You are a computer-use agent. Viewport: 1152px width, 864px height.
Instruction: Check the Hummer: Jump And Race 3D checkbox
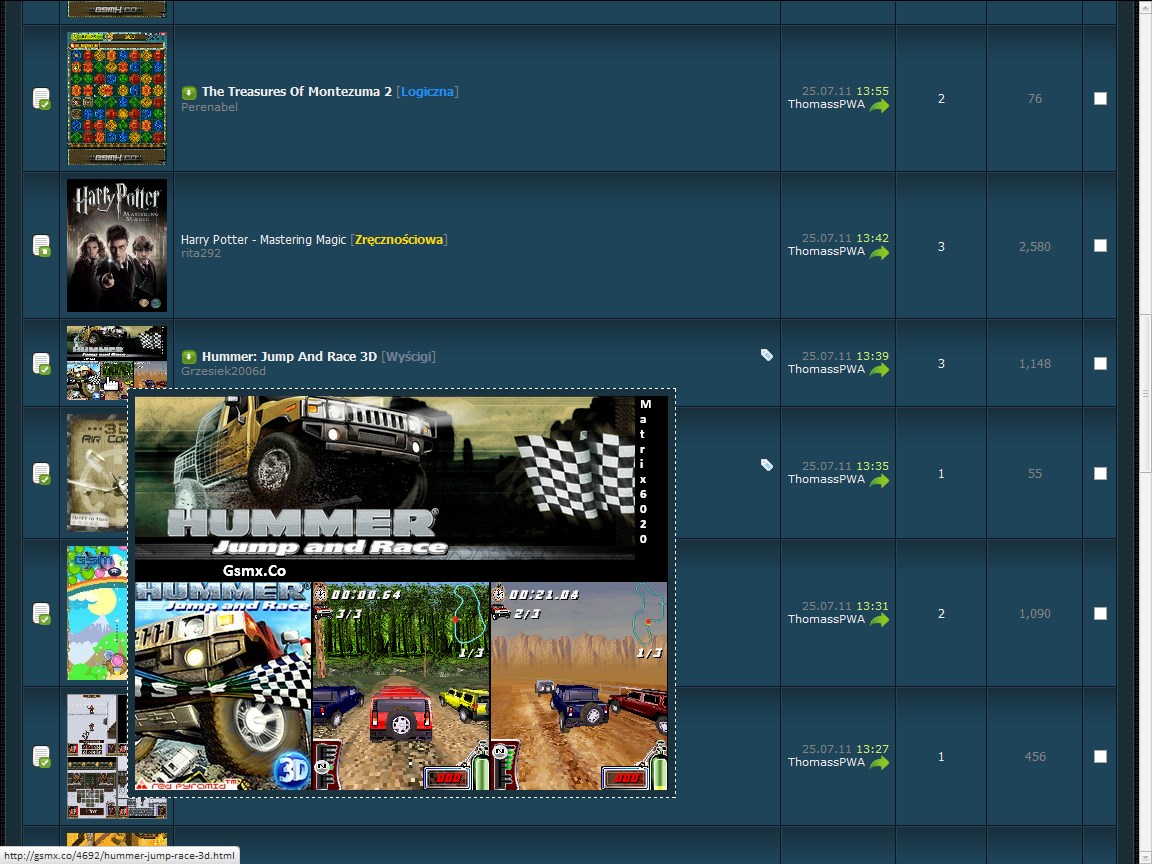[1100, 364]
